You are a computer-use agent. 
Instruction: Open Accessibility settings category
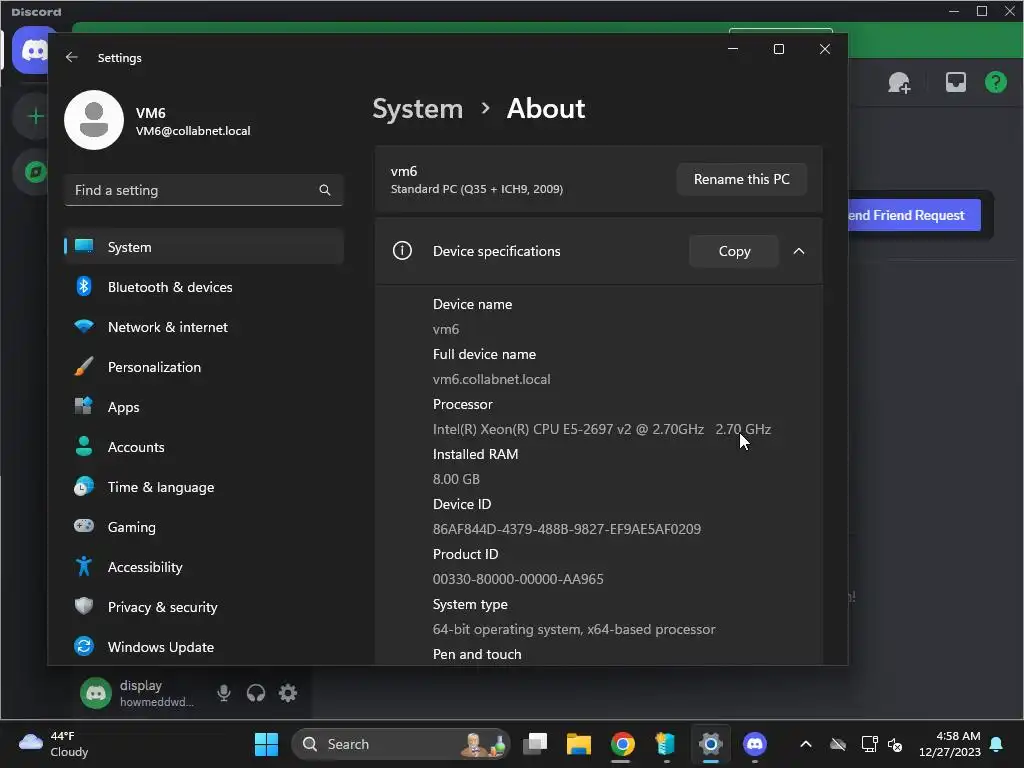(204, 567)
